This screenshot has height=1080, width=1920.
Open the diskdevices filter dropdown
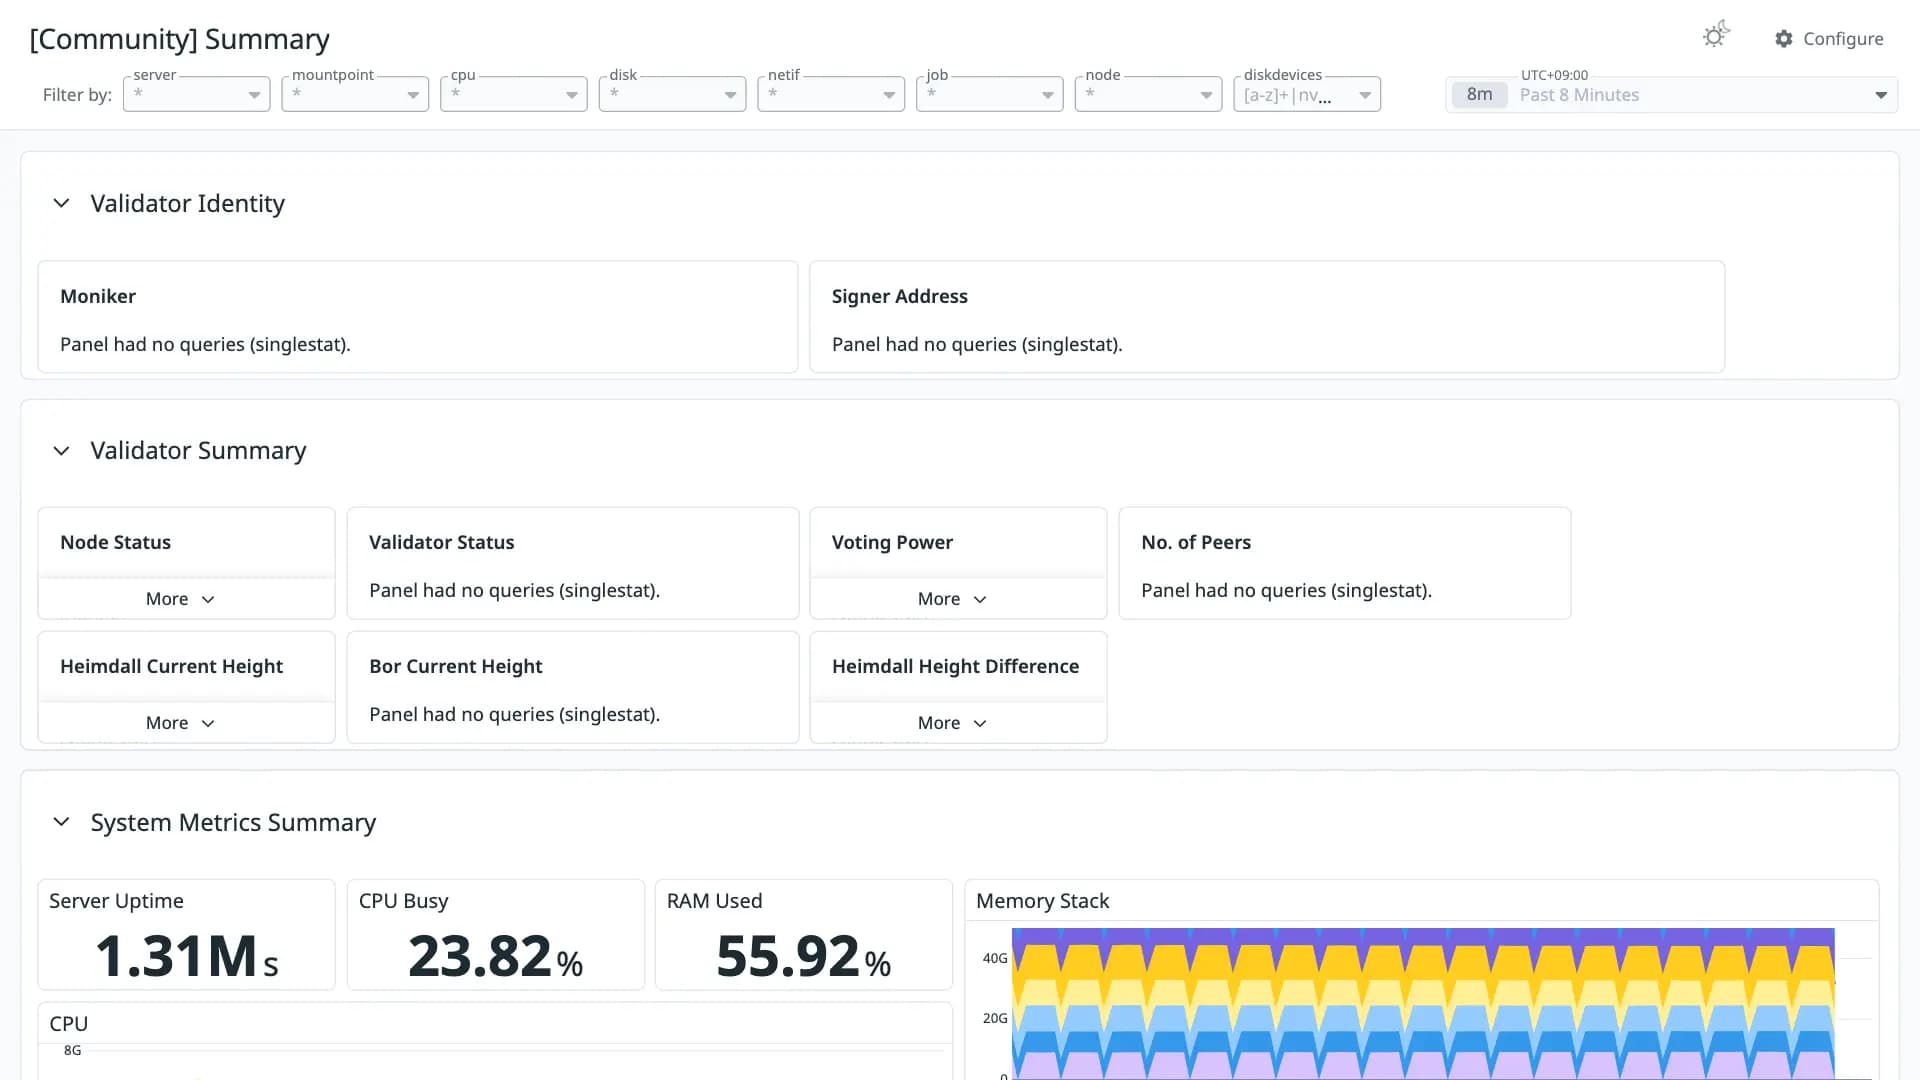1307,94
